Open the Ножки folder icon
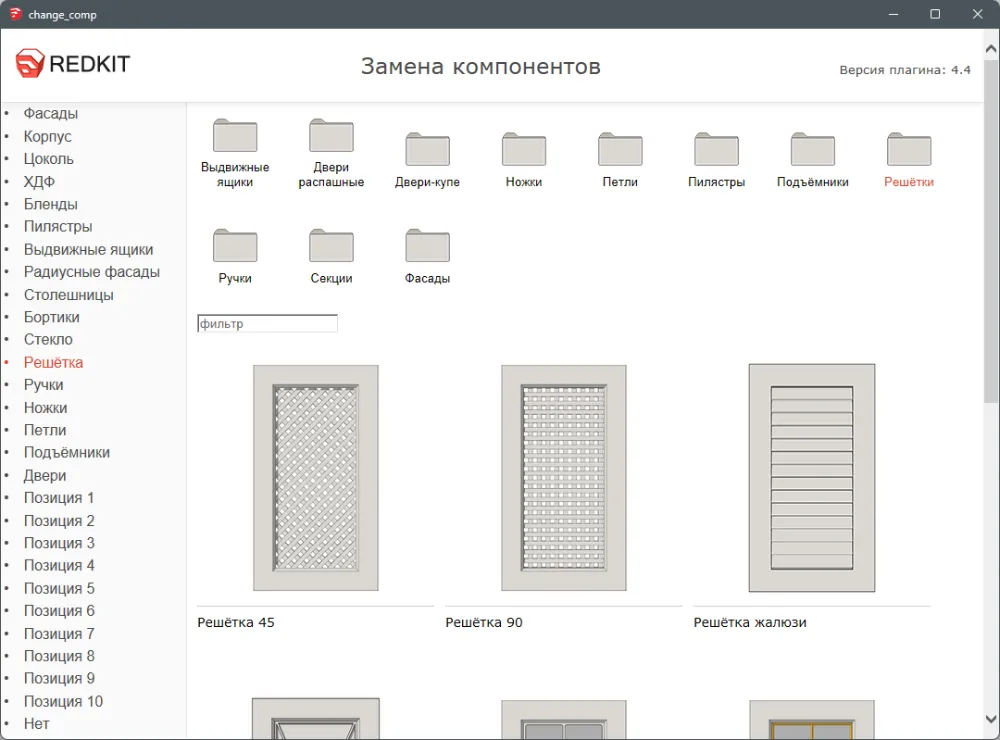The image size is (1000, 740). click(x=524, y=149)
